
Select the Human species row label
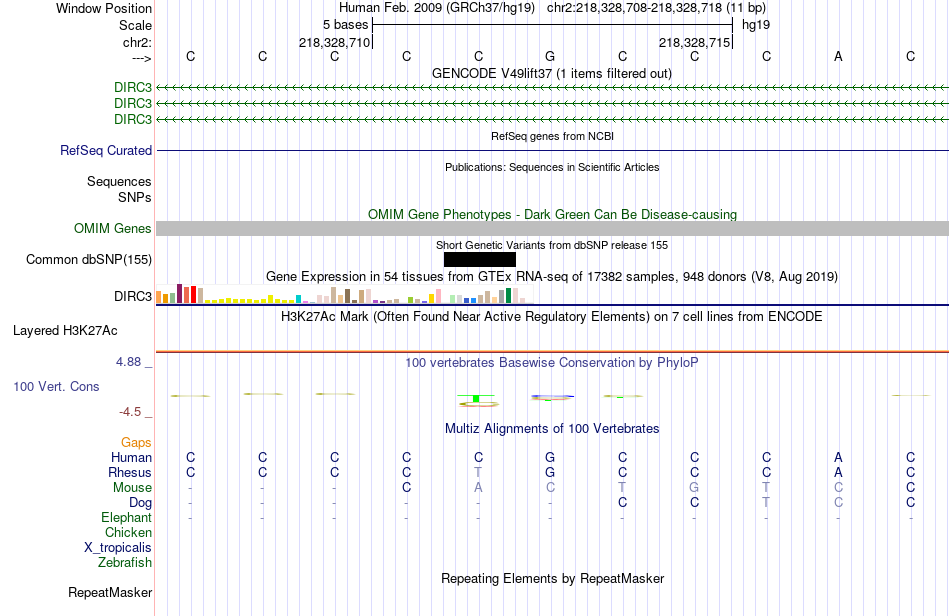[131, 457]
